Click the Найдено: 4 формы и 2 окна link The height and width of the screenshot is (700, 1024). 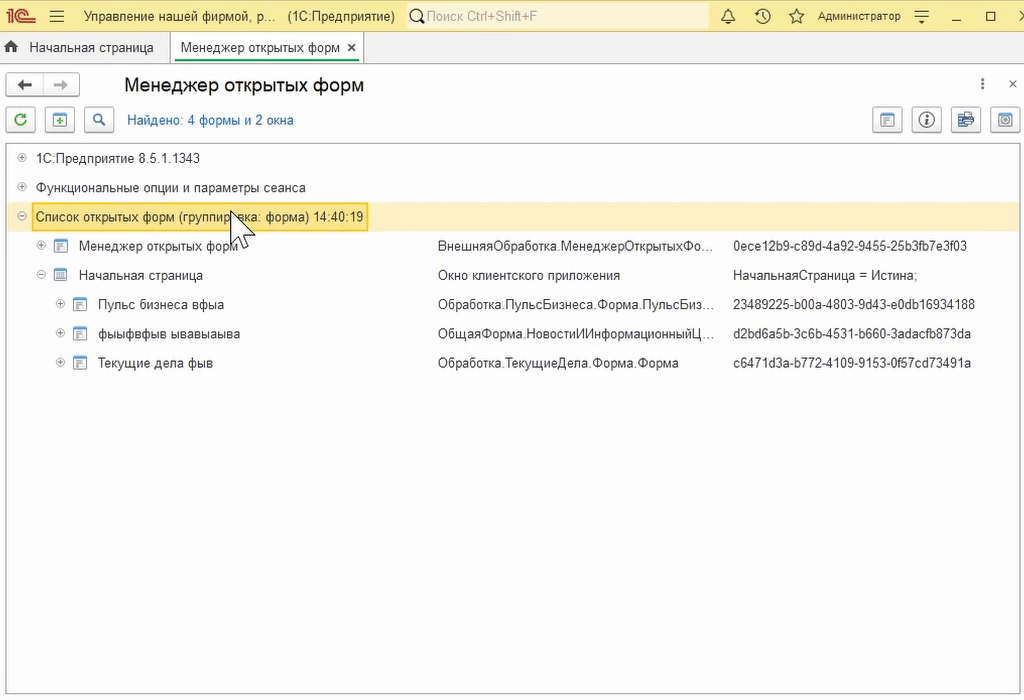[x=210, y=120]
